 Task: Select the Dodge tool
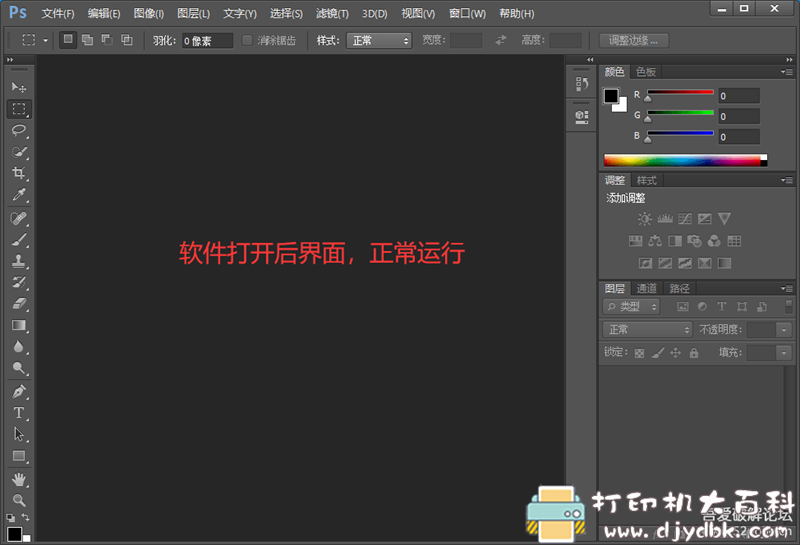point(19,368)
